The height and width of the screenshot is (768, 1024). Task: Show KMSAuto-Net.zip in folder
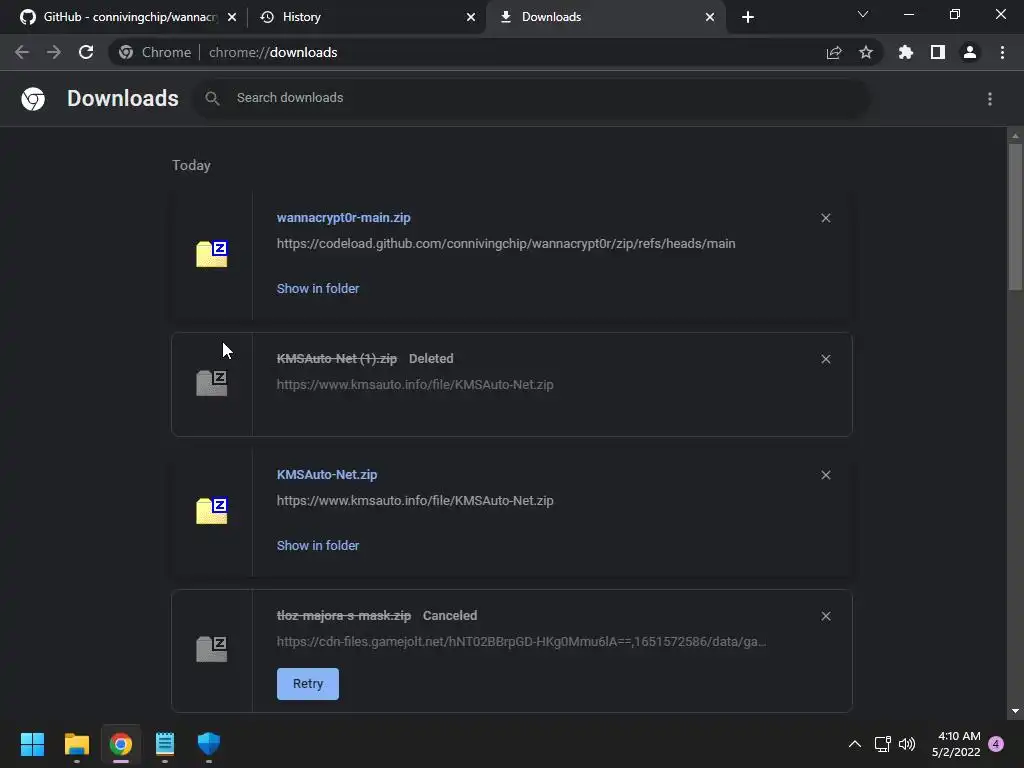[x=318, y=545]
